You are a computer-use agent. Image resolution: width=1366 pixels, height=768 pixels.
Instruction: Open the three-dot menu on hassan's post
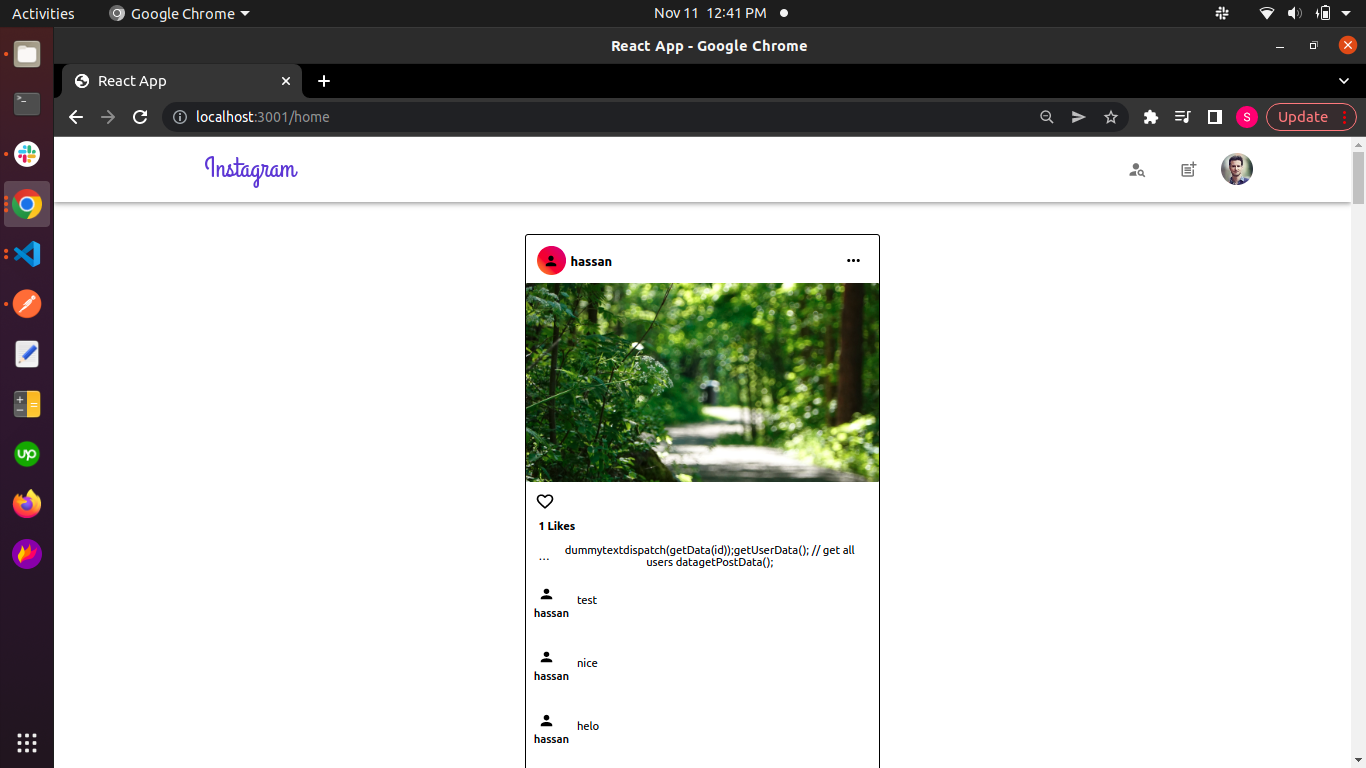tap(853, 261)
